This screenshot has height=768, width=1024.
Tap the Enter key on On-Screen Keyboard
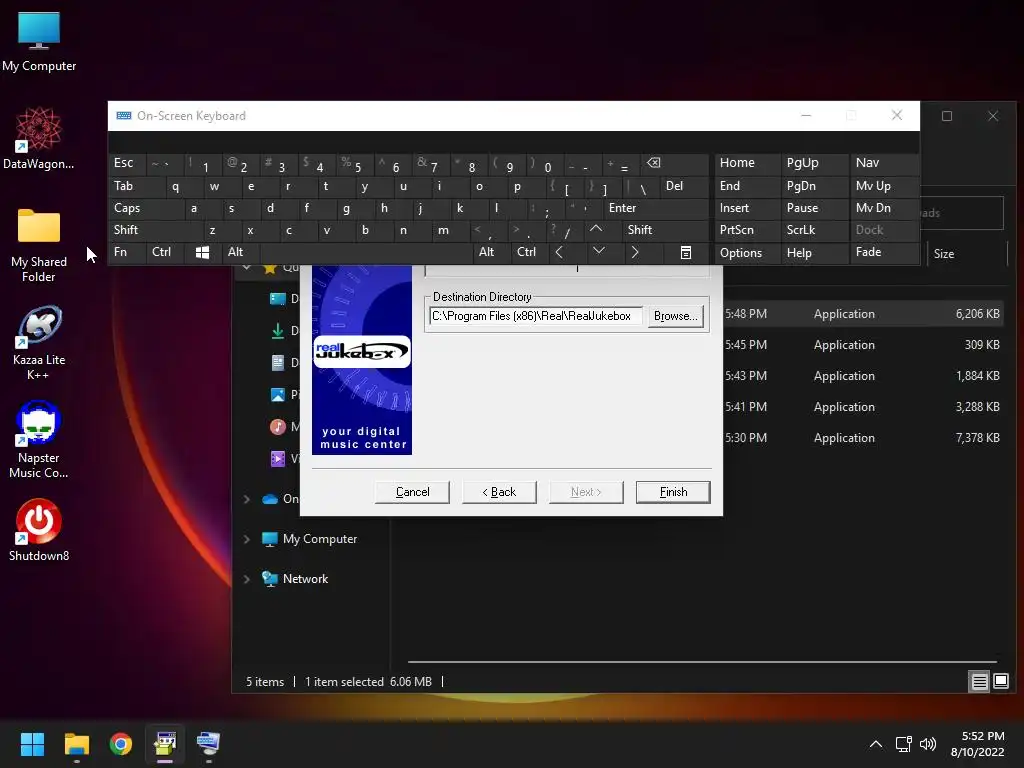655,208
